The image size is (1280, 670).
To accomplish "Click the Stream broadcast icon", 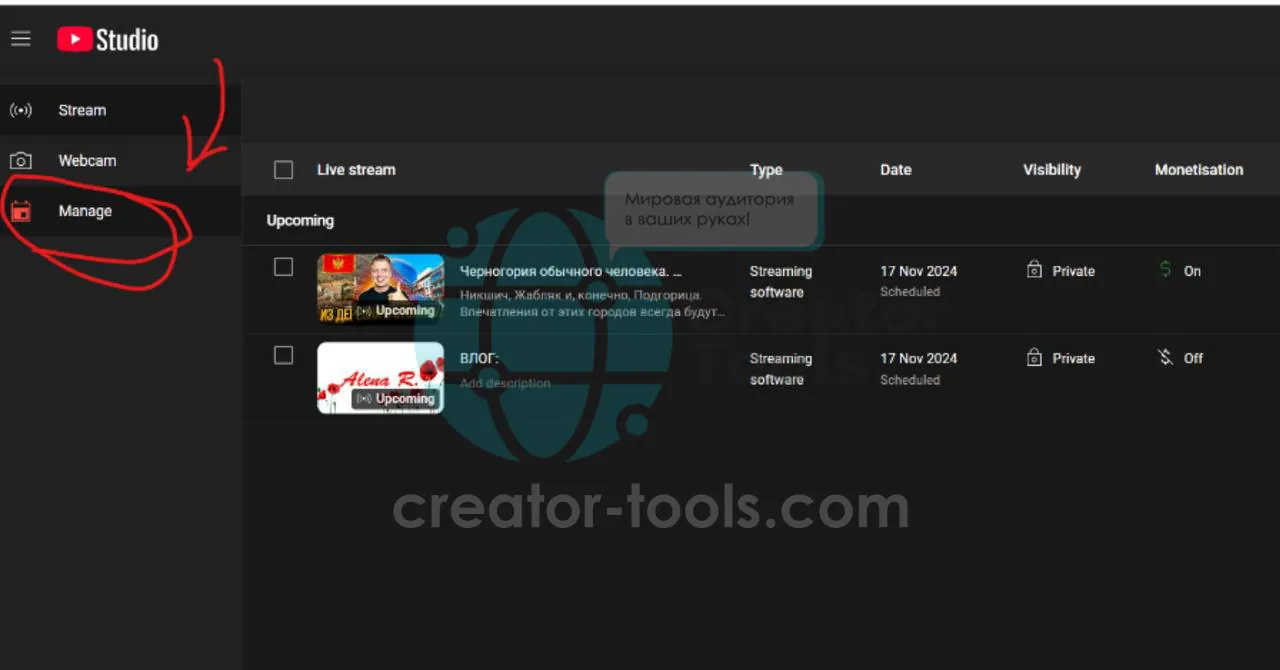I will 21,110.
